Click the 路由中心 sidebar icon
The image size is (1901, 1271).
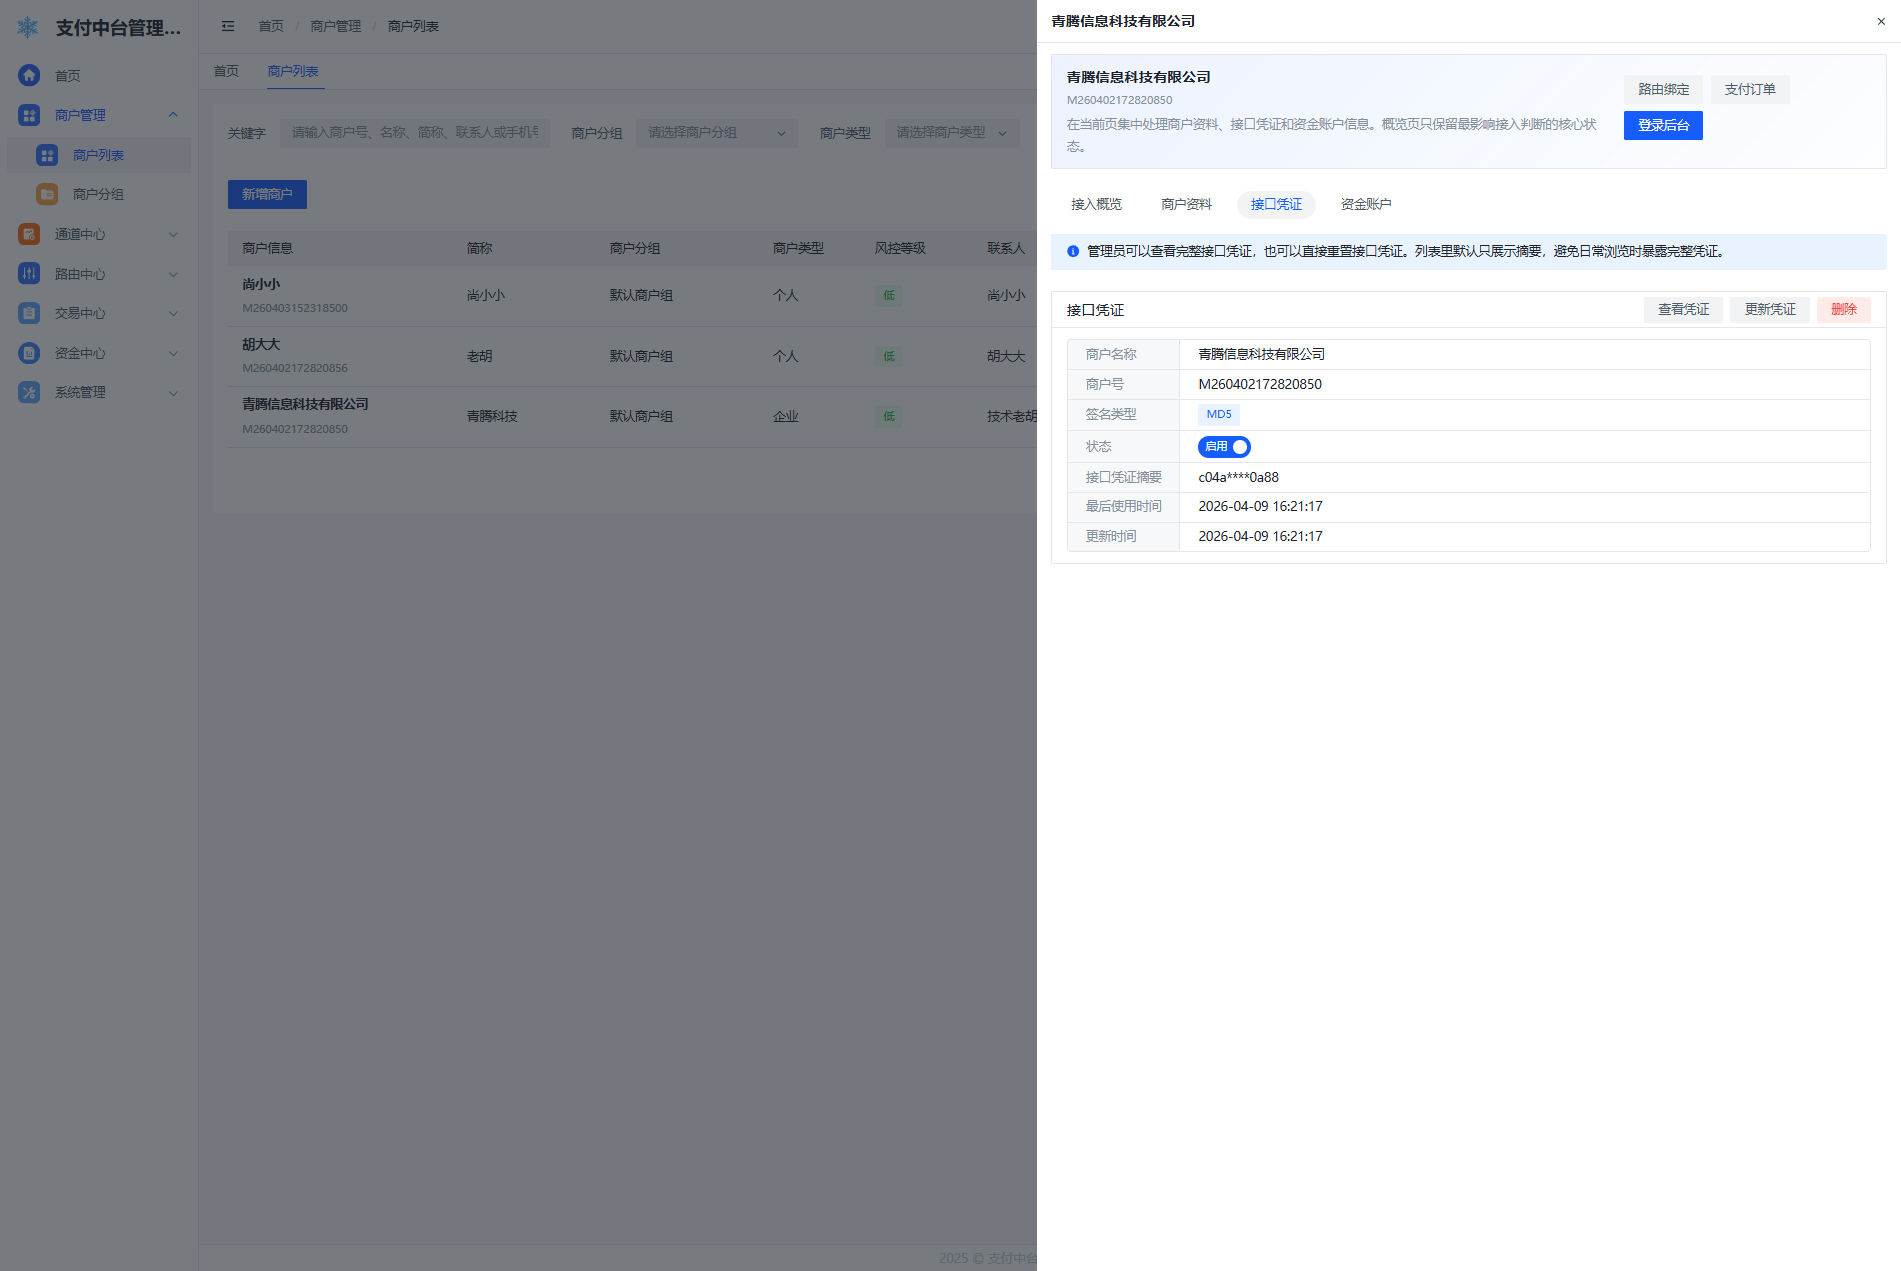[x=29, y=274]
